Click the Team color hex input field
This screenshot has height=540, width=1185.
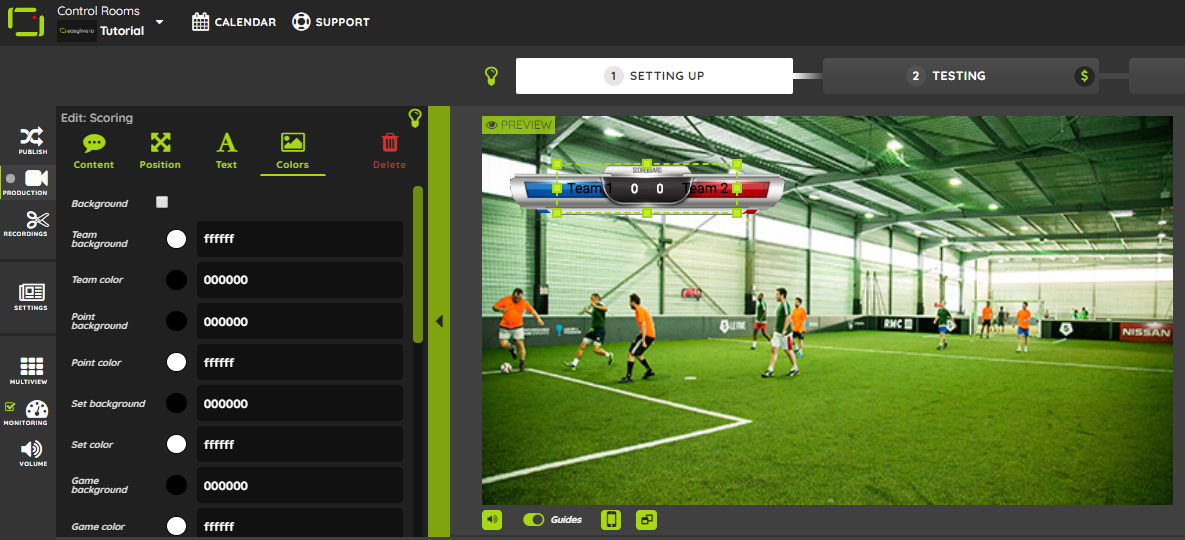[299, 280]
